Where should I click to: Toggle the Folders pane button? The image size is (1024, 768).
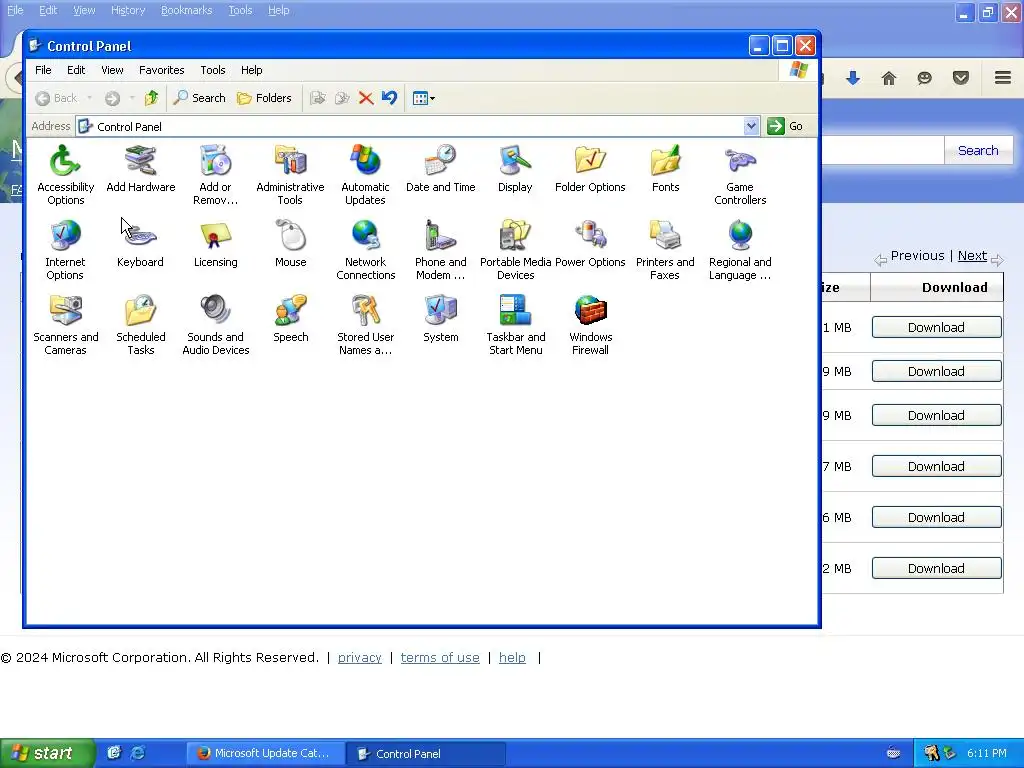264,98
